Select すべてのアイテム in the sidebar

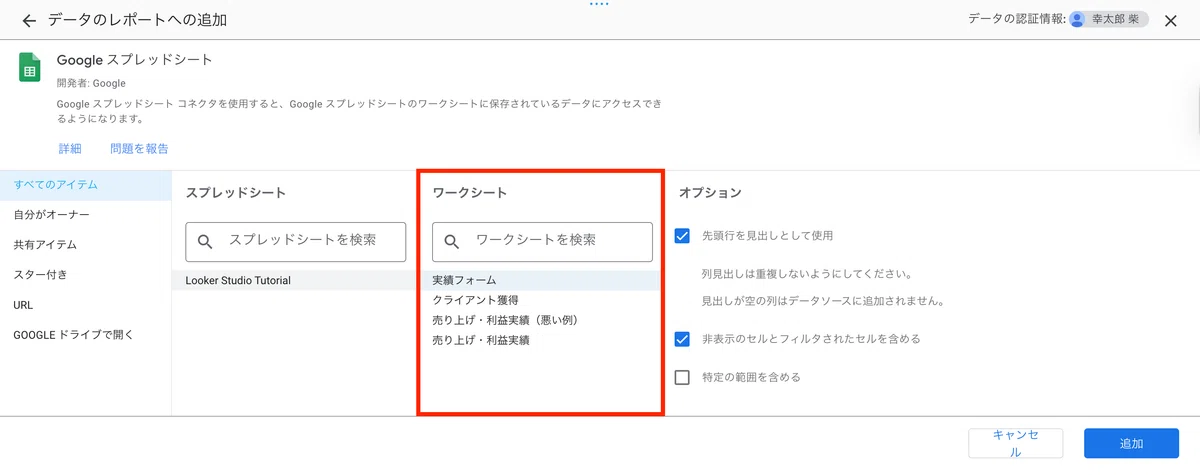coord(86,185)
